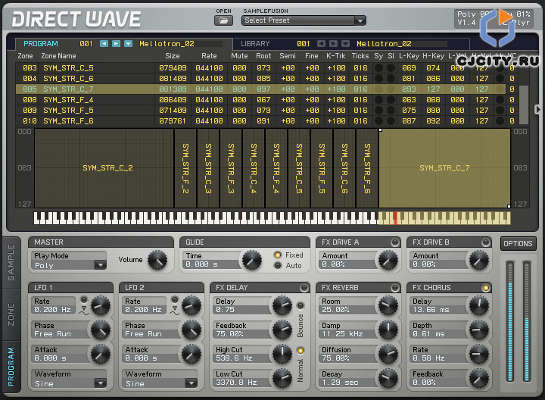This screenshot has height=400, width=545.
Task: Enable the FX Reverb power toggle
Action: (394, 288)
